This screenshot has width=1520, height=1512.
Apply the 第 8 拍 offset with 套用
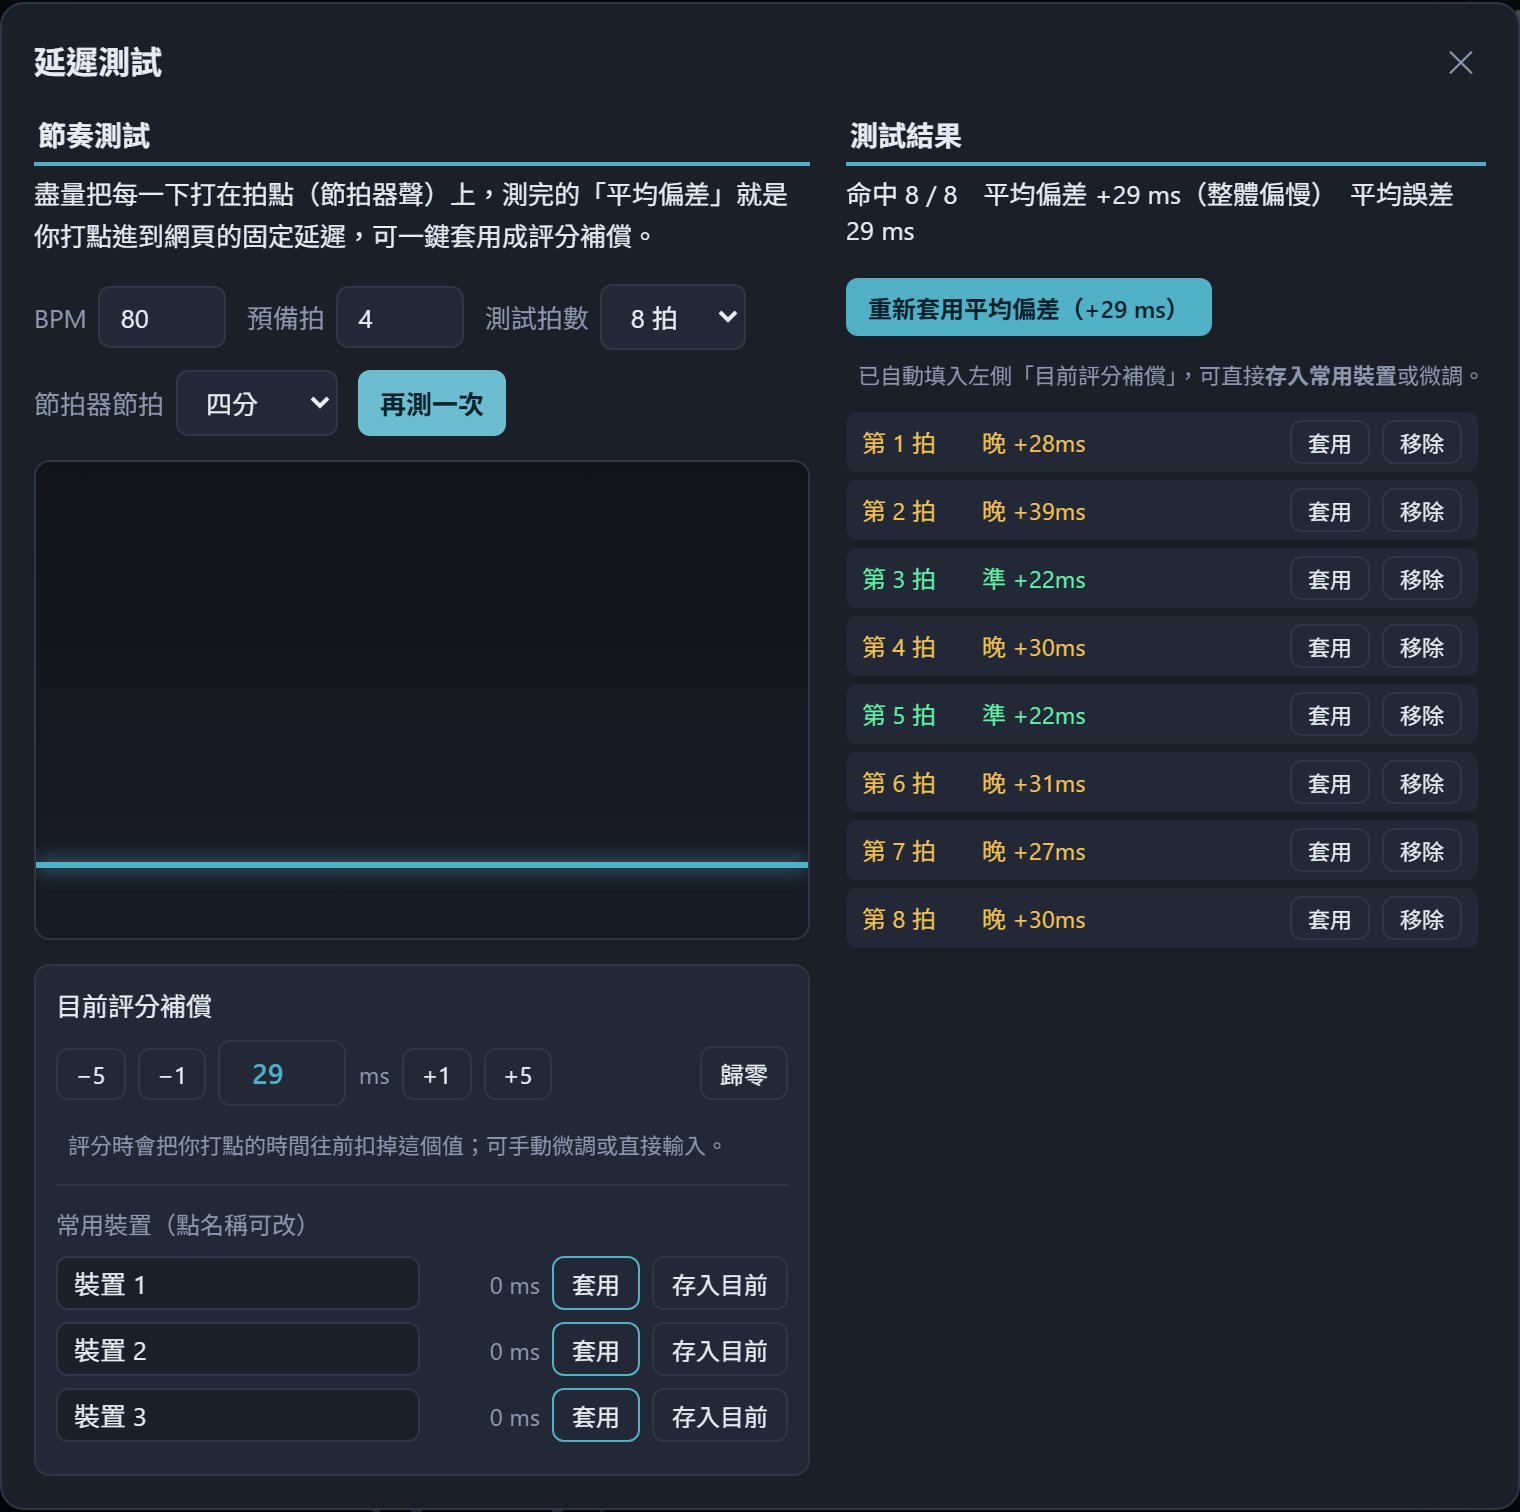(x=1330, y=919)
